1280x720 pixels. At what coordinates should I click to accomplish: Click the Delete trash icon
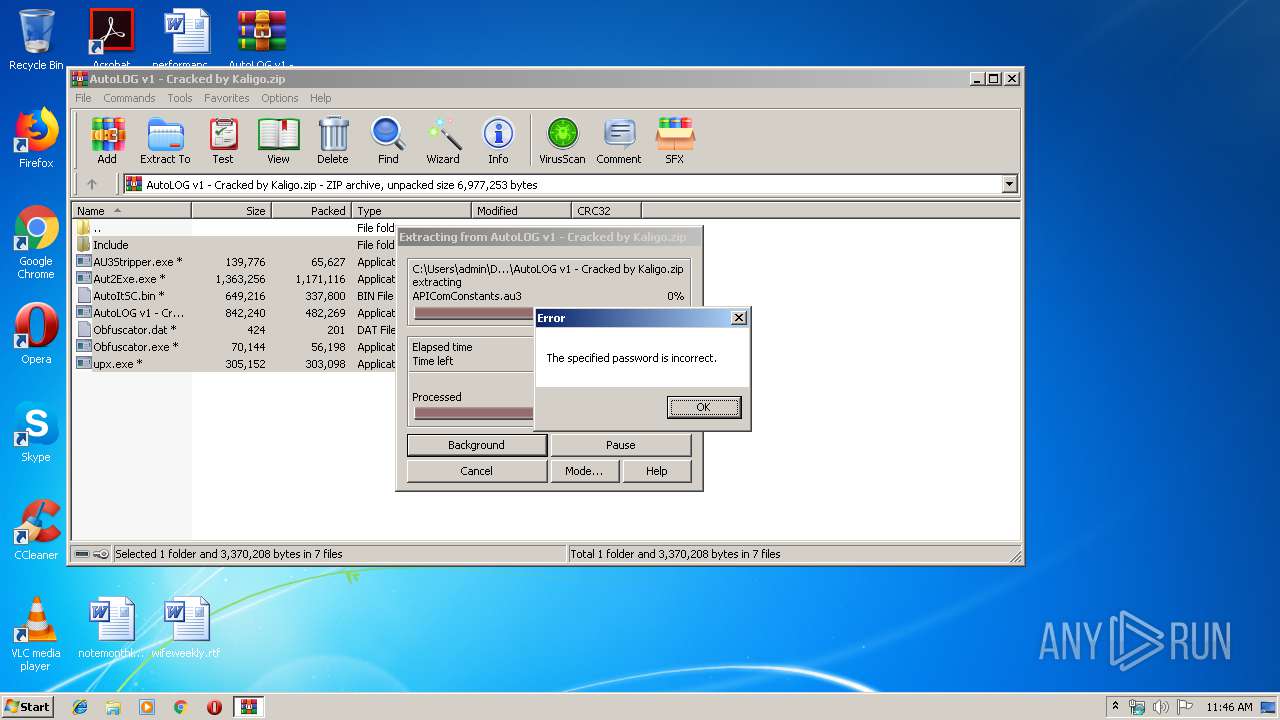pyautogui.click(x=333, y=141)
